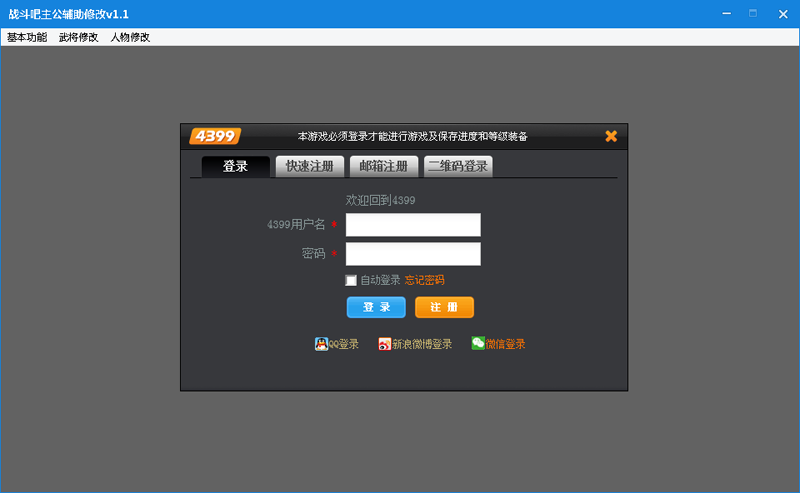Click into the 密码 input field
The image size is (800, 493).
(x=413, y=254)
